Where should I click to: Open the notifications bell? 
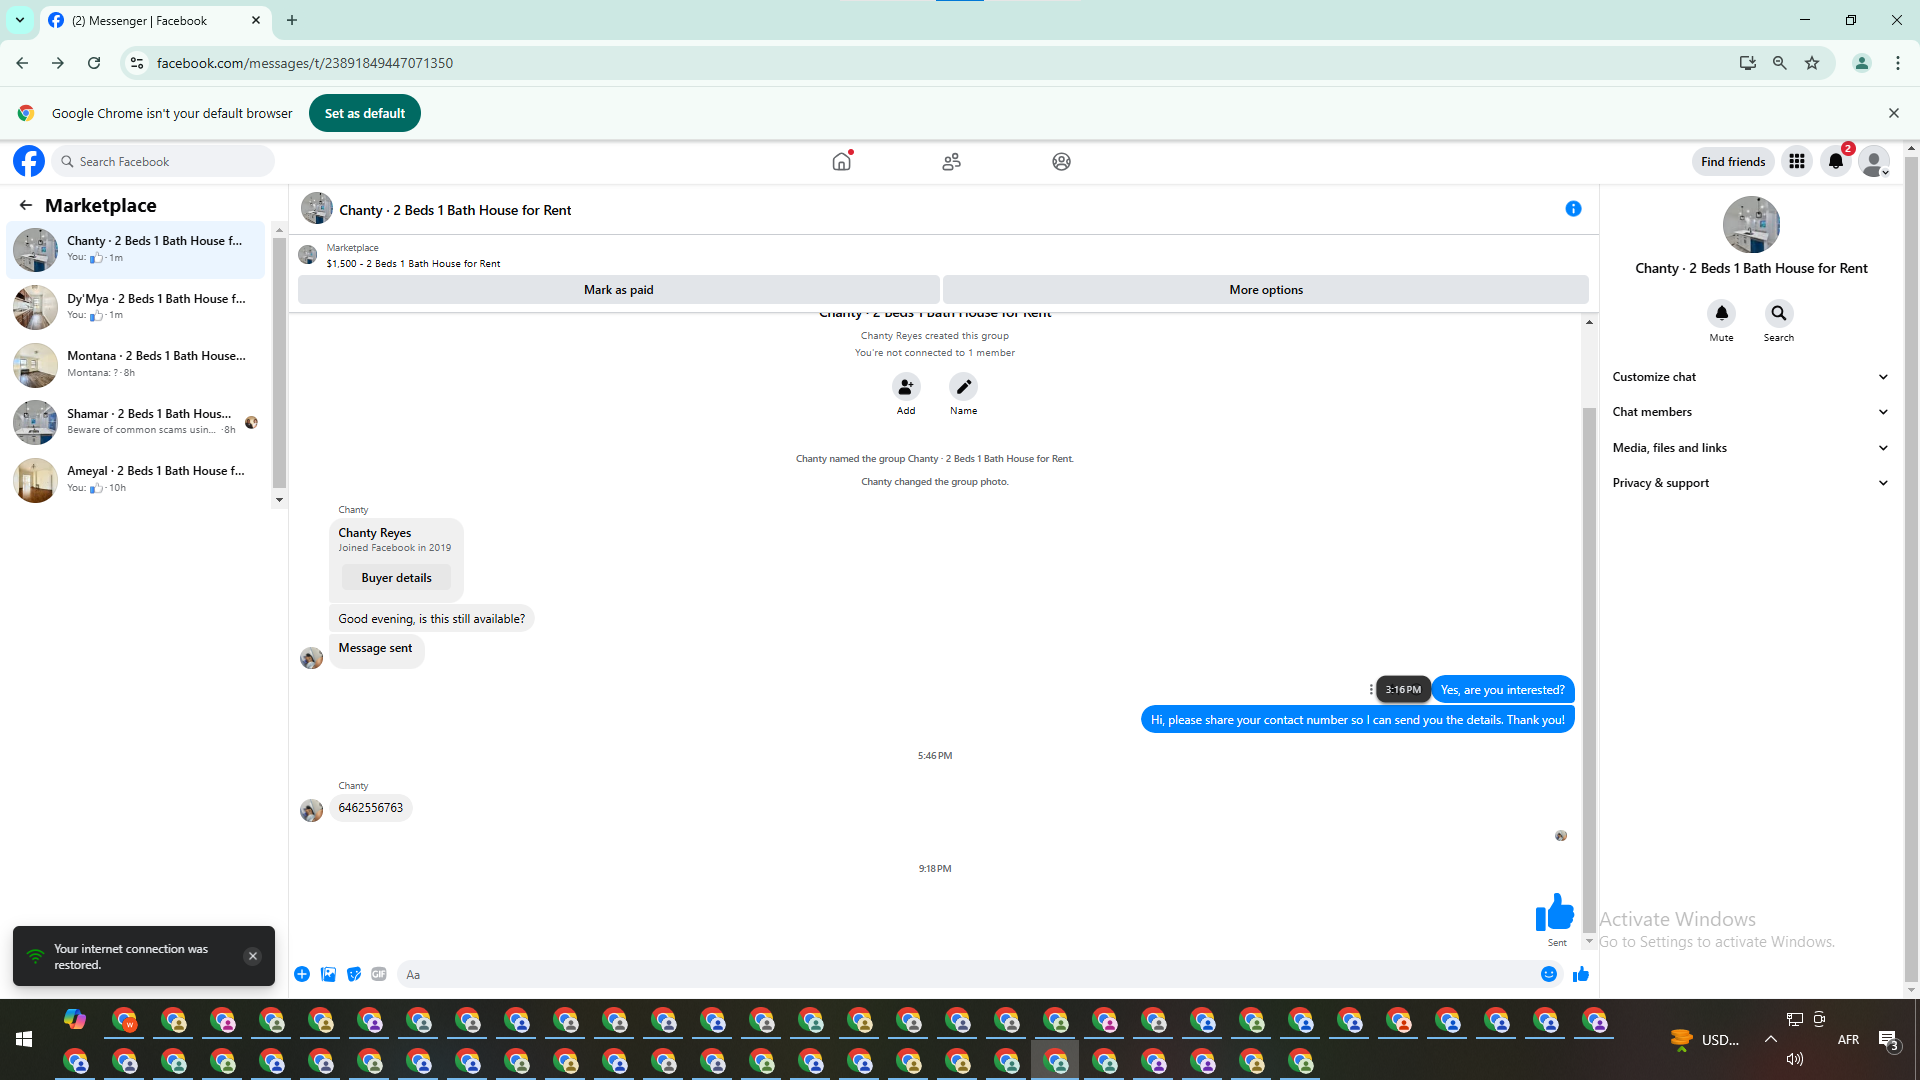click(x=1836, y=161)
